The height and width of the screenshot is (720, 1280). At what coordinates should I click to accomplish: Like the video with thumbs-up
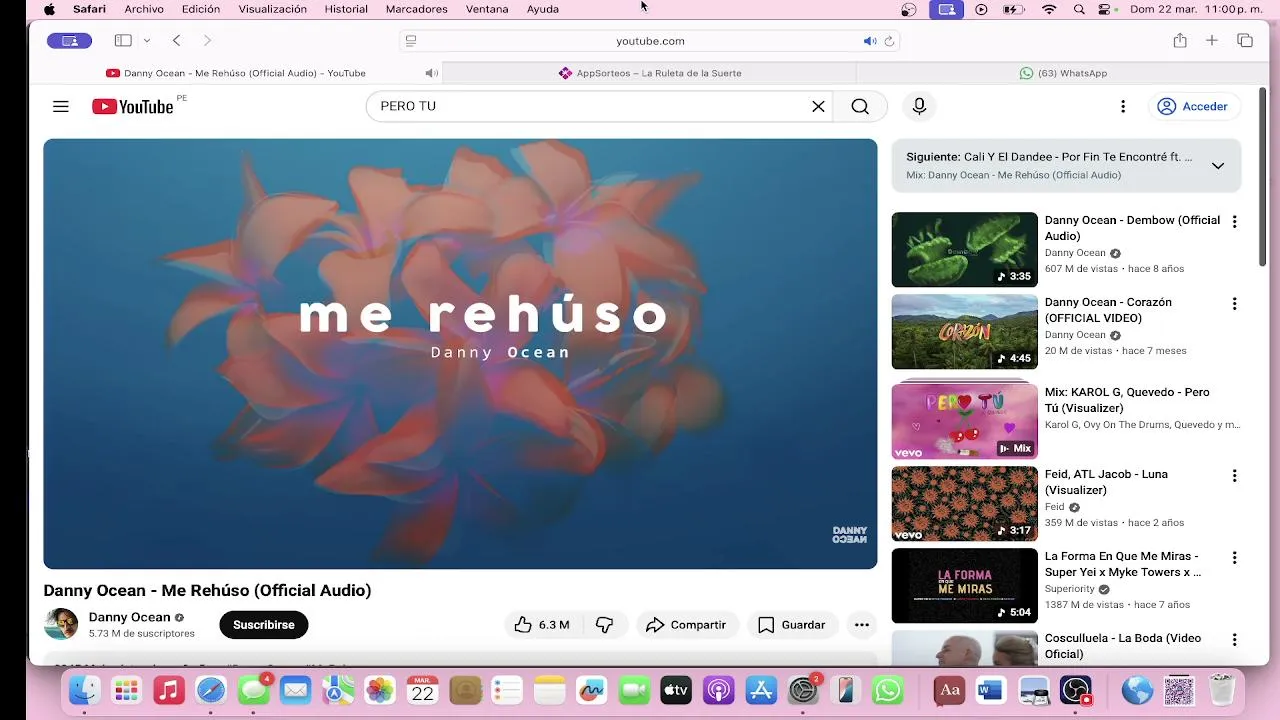coord(542,625)
